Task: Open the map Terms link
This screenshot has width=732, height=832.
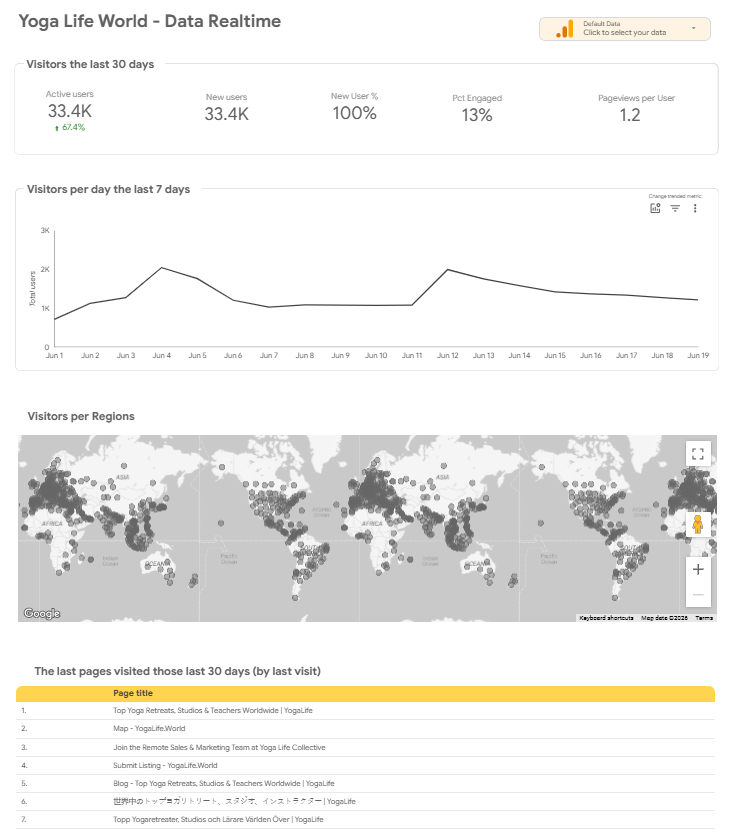Action: pos(704,618)
